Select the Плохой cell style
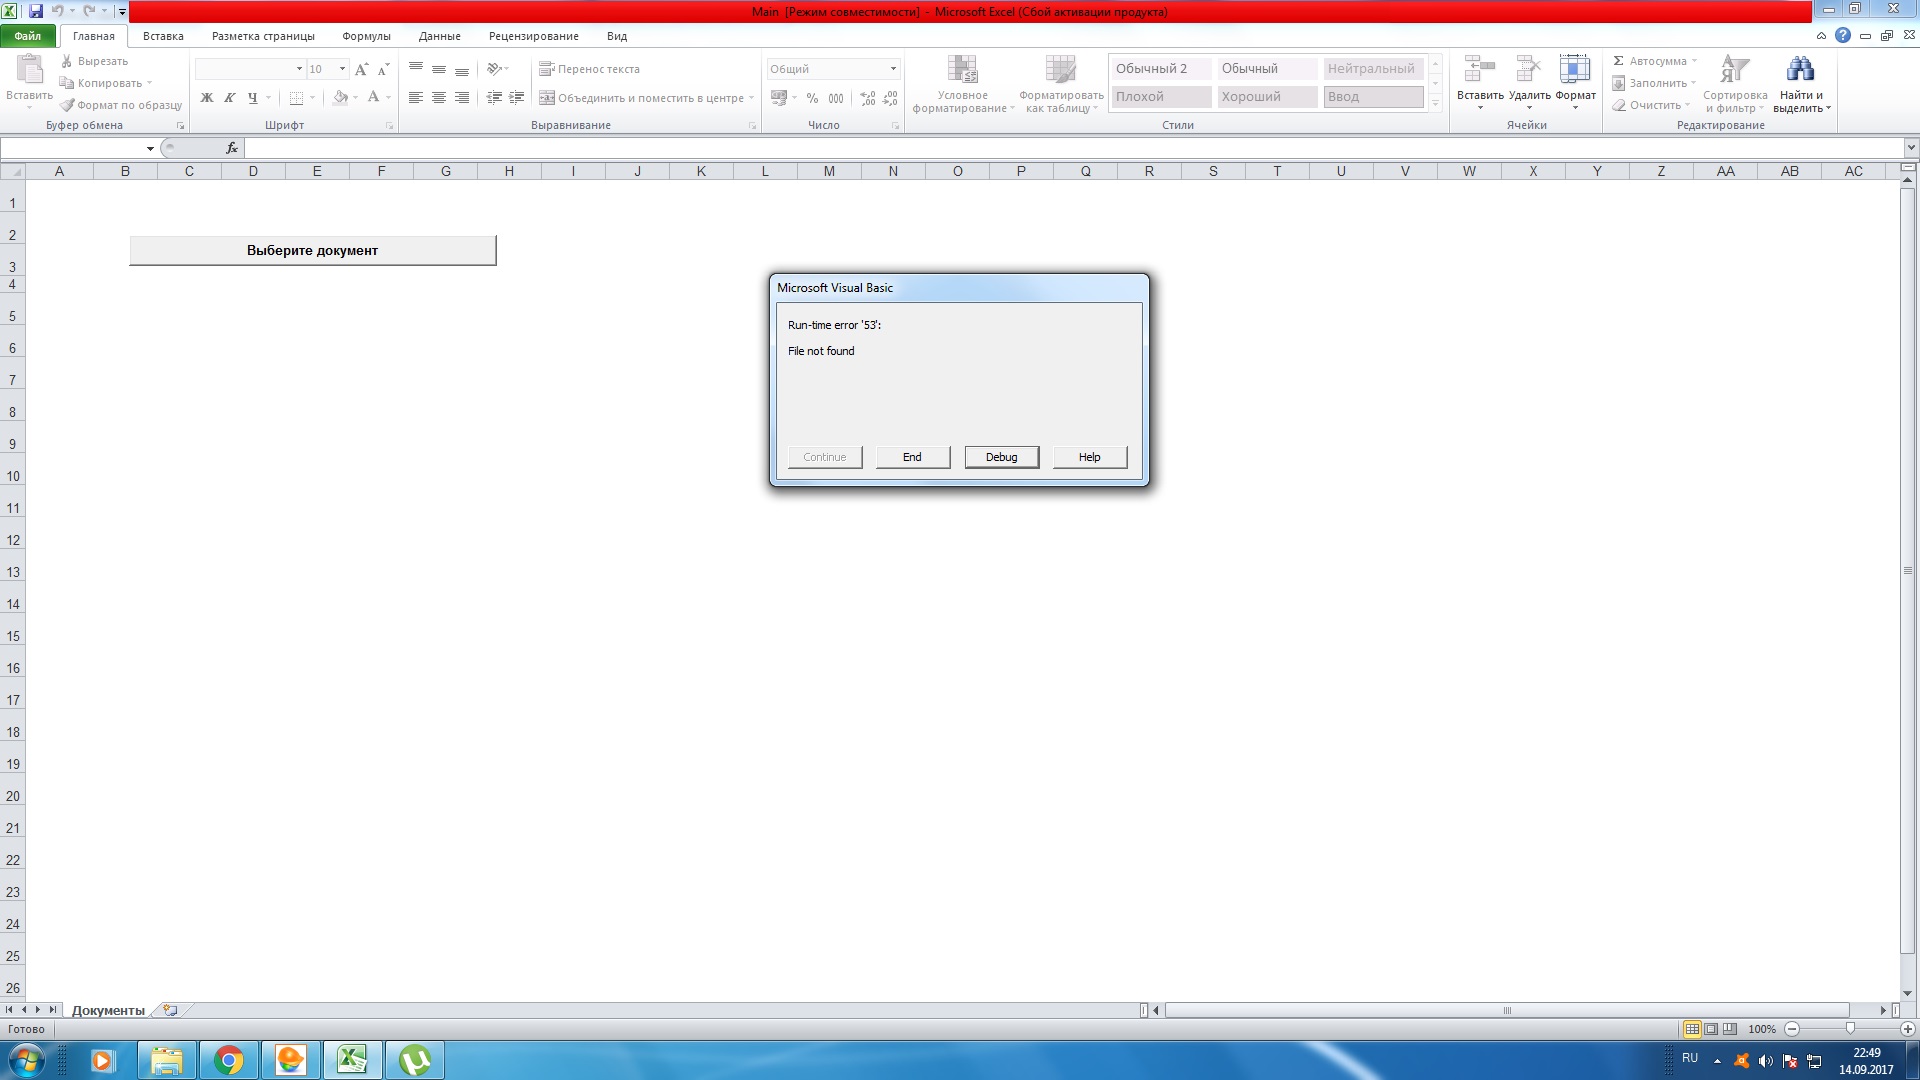 [1160, 97]
